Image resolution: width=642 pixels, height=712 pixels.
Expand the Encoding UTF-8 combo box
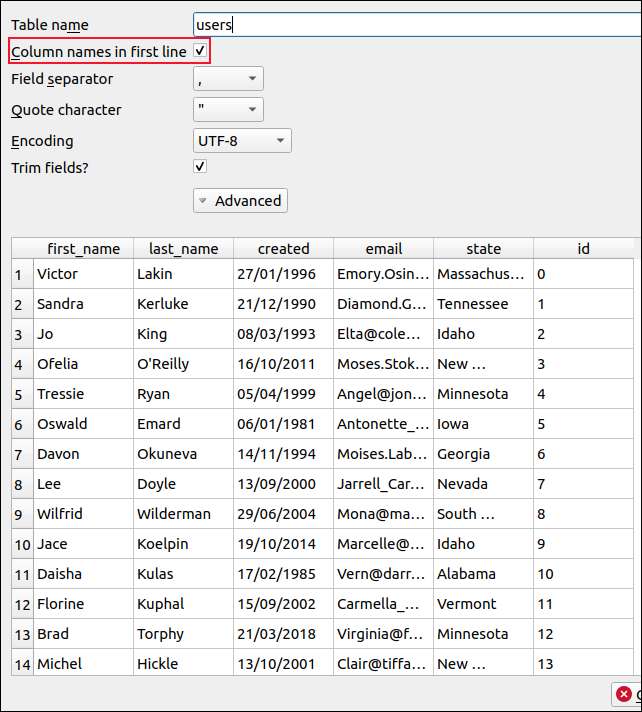point(242,141)
